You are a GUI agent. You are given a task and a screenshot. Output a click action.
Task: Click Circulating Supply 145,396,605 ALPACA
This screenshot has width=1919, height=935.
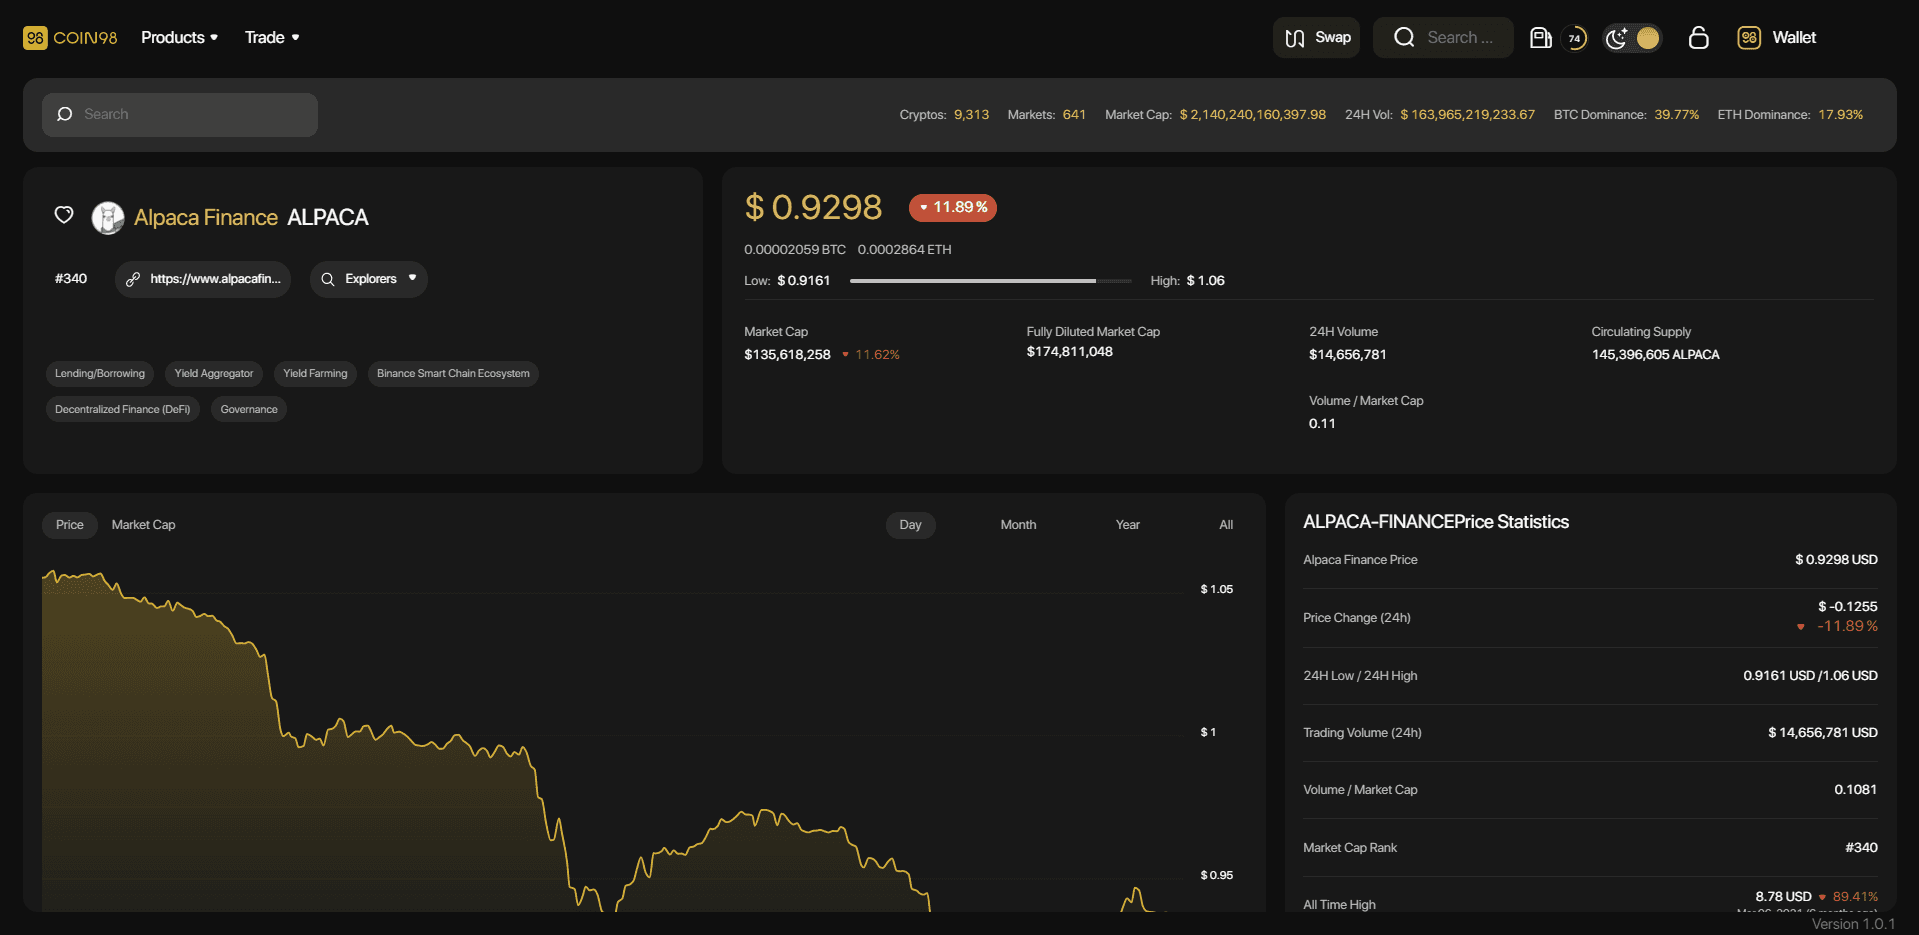(1655, 355)
